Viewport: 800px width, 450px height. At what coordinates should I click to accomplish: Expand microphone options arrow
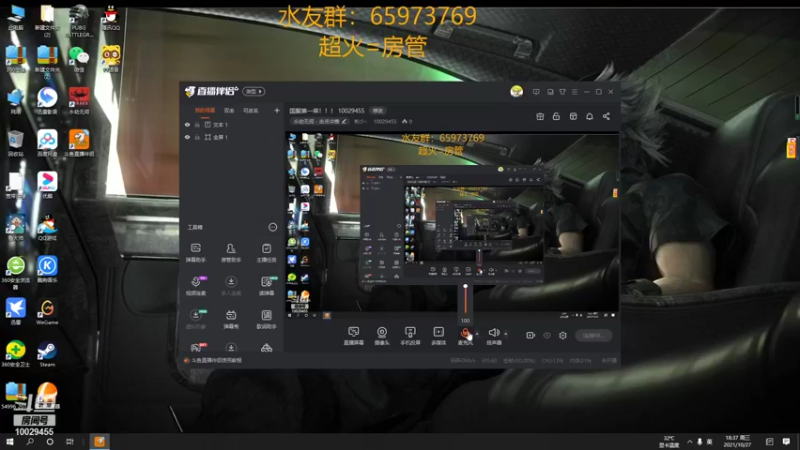(477, 334)
